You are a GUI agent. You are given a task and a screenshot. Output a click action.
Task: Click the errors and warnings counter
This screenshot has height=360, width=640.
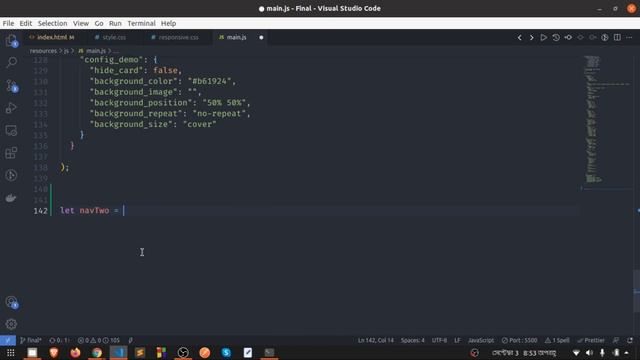pyautogui.click(x=98, y=340)
